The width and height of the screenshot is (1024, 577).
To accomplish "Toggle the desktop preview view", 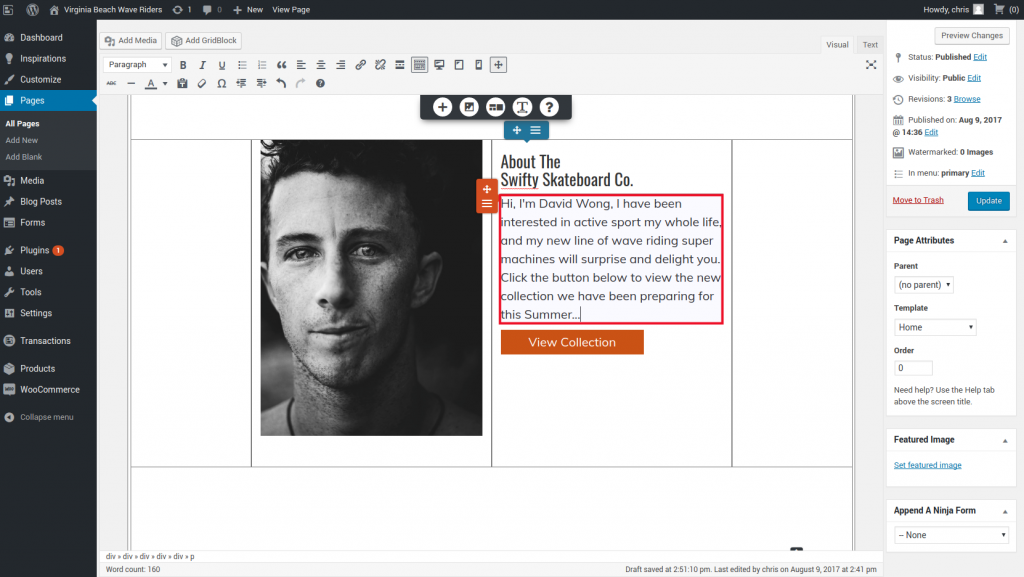I will point(439,65).
